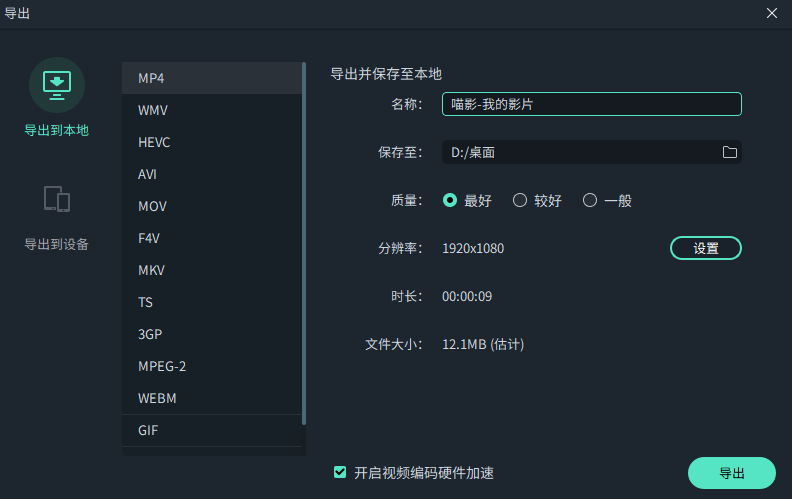Click the name input field
The width and height of the screenshot is (792, 499).
[591, 104]
